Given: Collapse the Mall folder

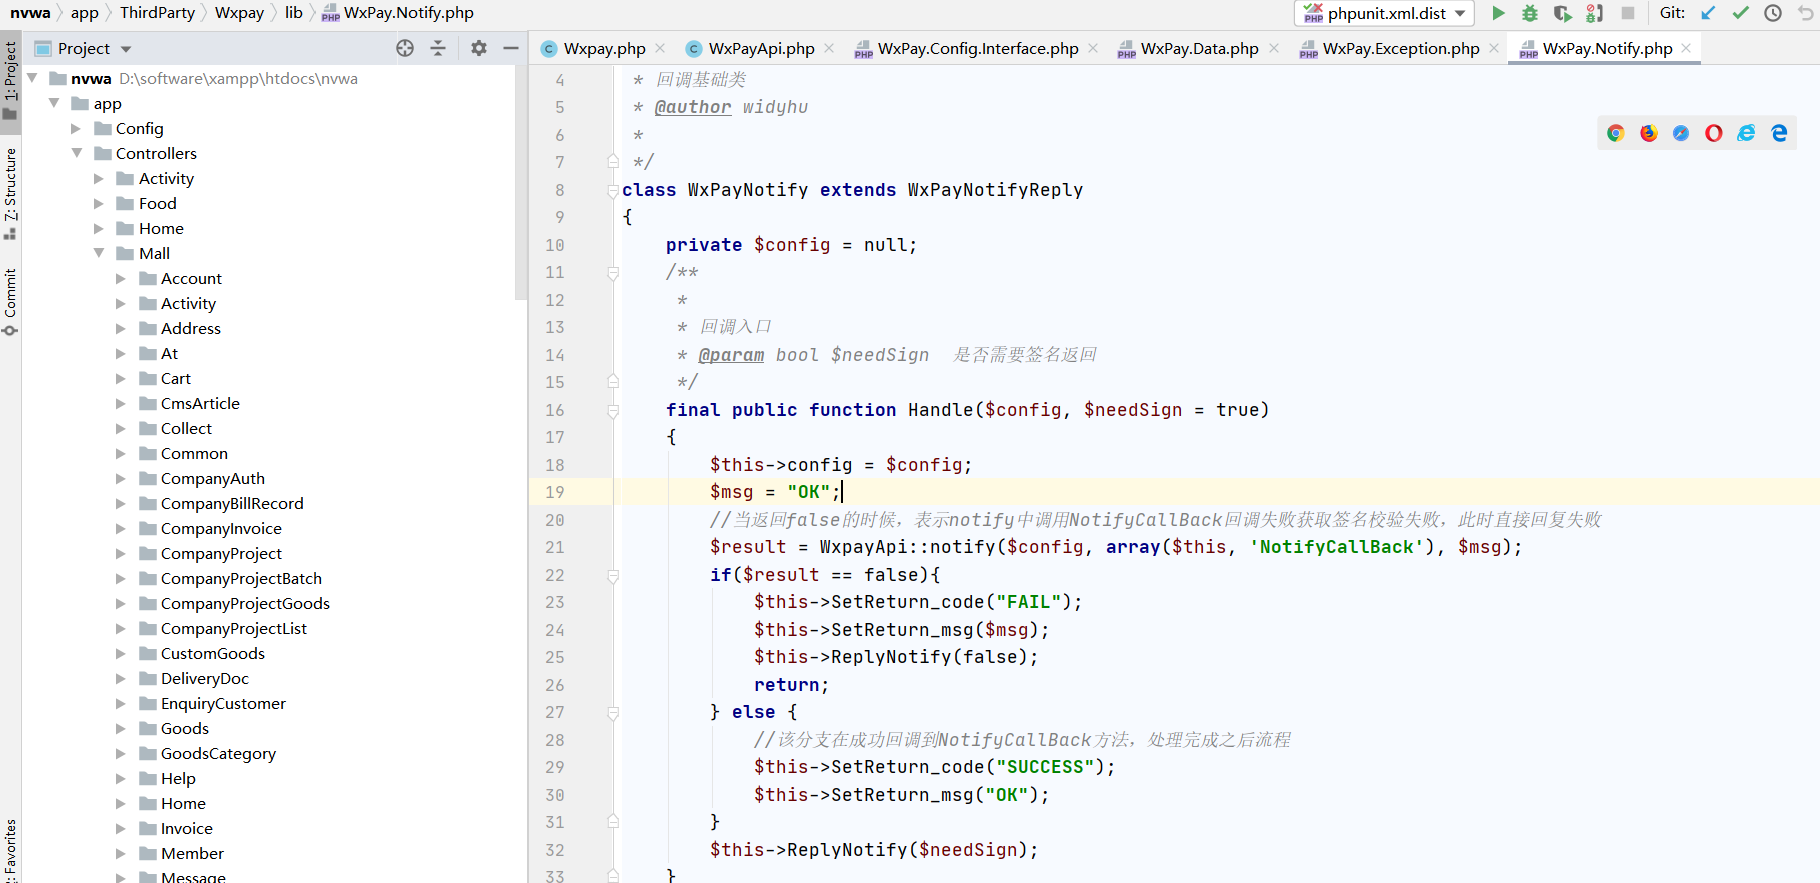Looking at the screenshot, I should pyautogui.click(x=99, y=253).
